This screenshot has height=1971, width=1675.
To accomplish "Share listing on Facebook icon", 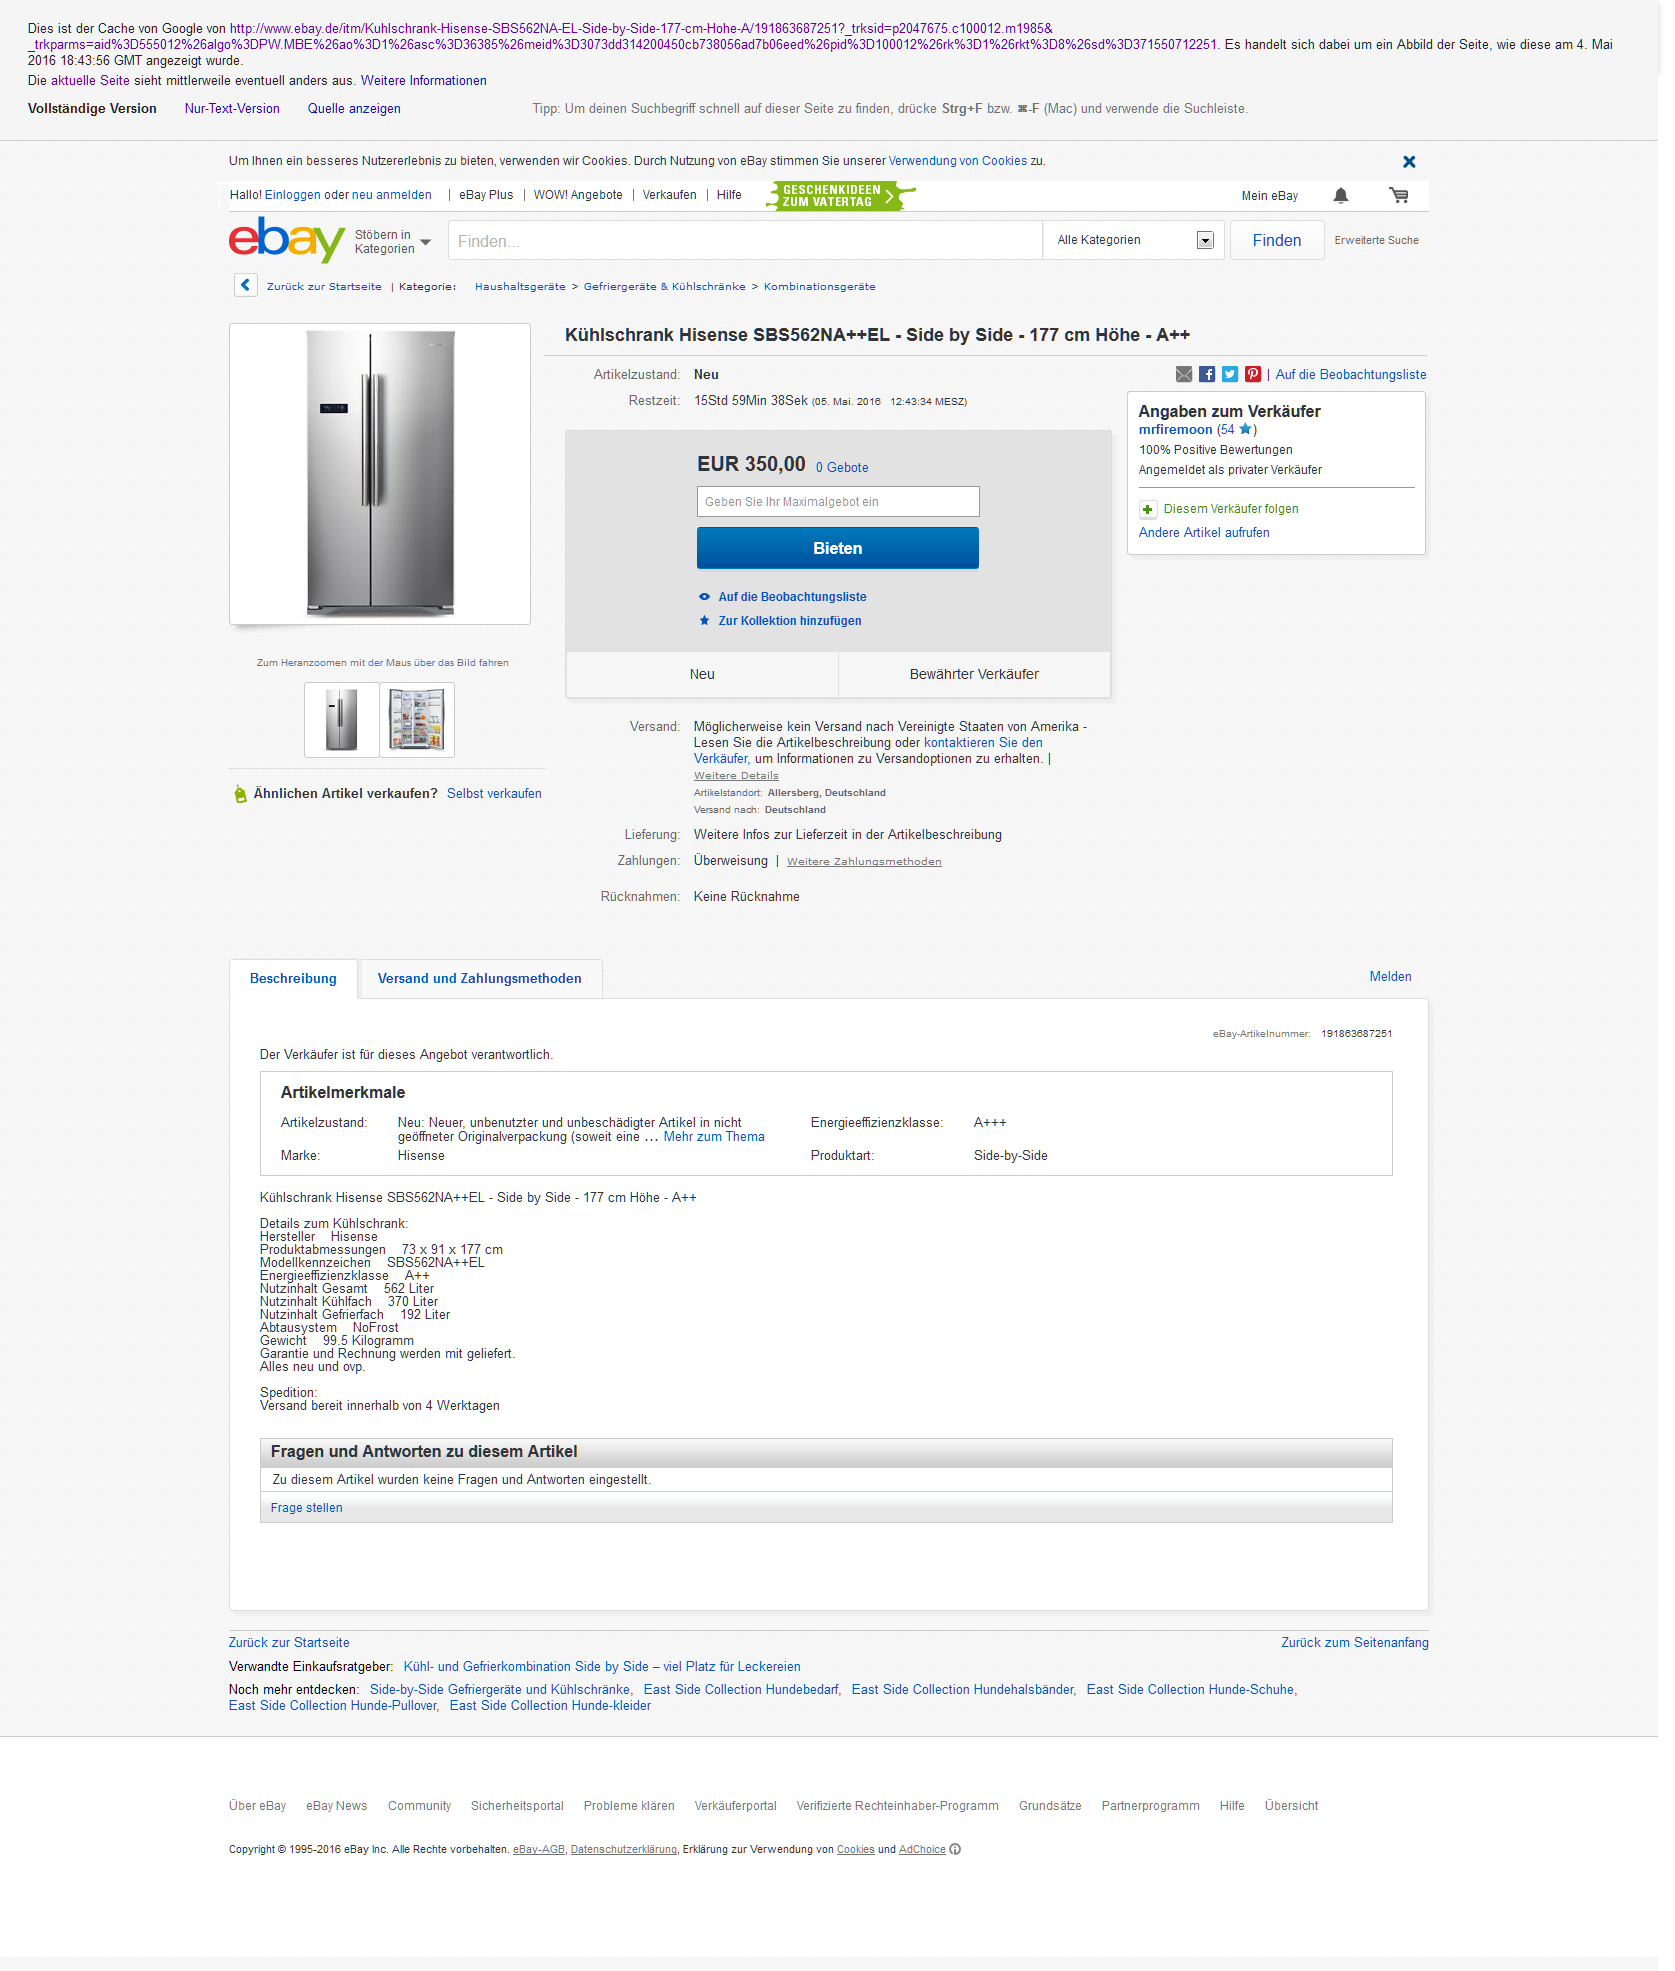I will click(x=1207, y=375).
